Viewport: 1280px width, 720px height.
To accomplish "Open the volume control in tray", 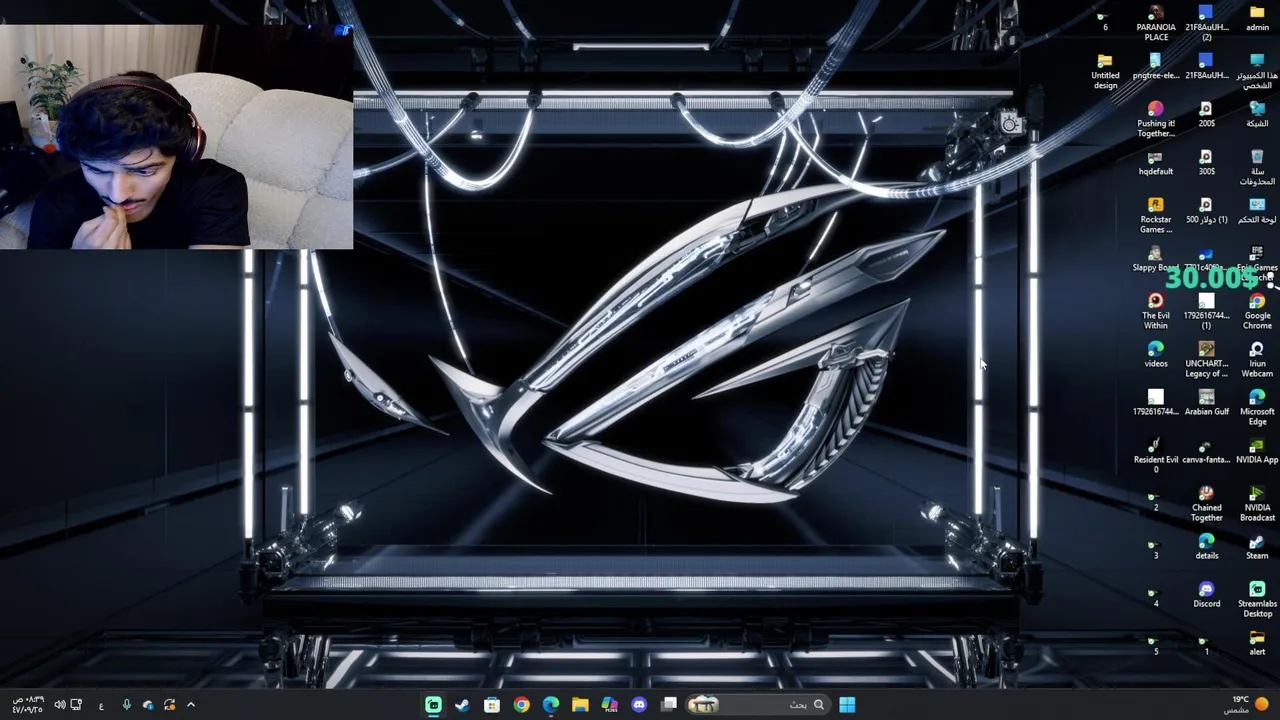I will point(60,705).
